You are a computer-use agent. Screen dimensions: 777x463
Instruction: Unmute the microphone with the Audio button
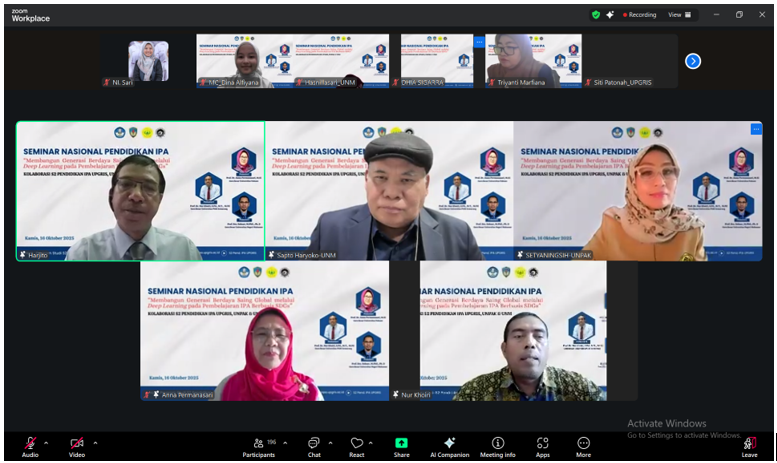pyautogui.click(x=30, y=443)
